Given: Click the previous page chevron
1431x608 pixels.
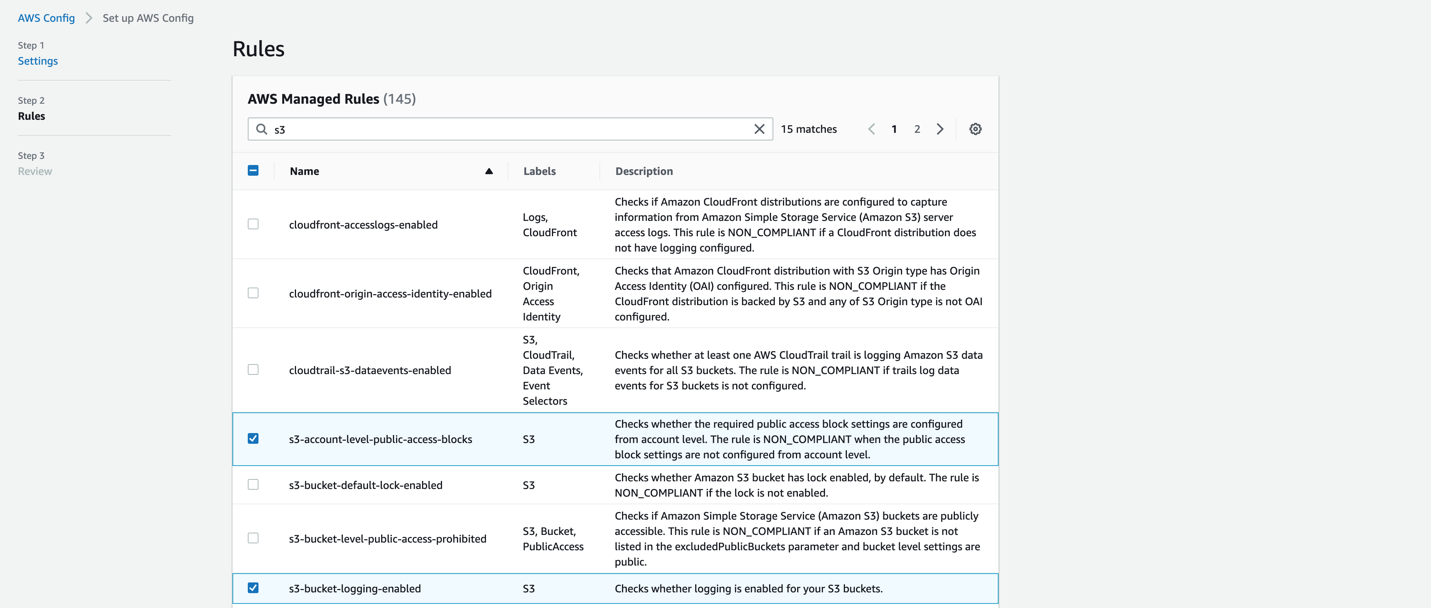Looking at the screenshot, I should tap(870, 128).
